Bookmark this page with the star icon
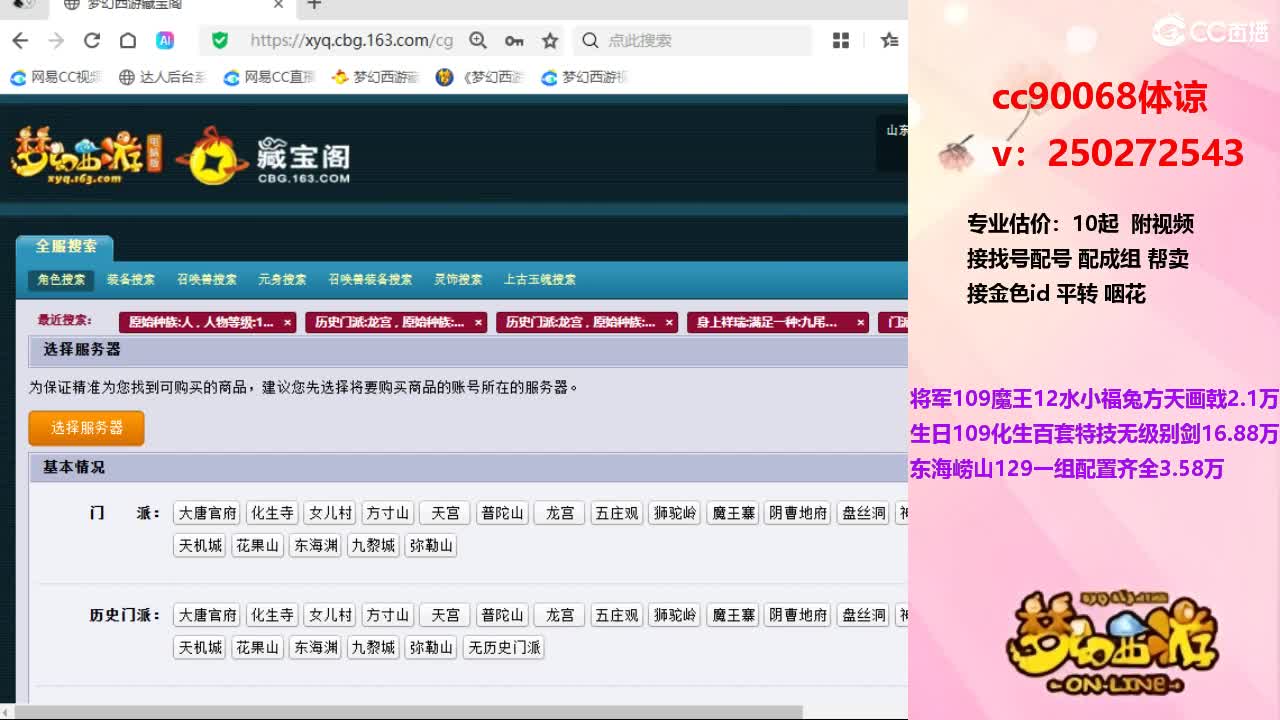 [x=550, y=40]
